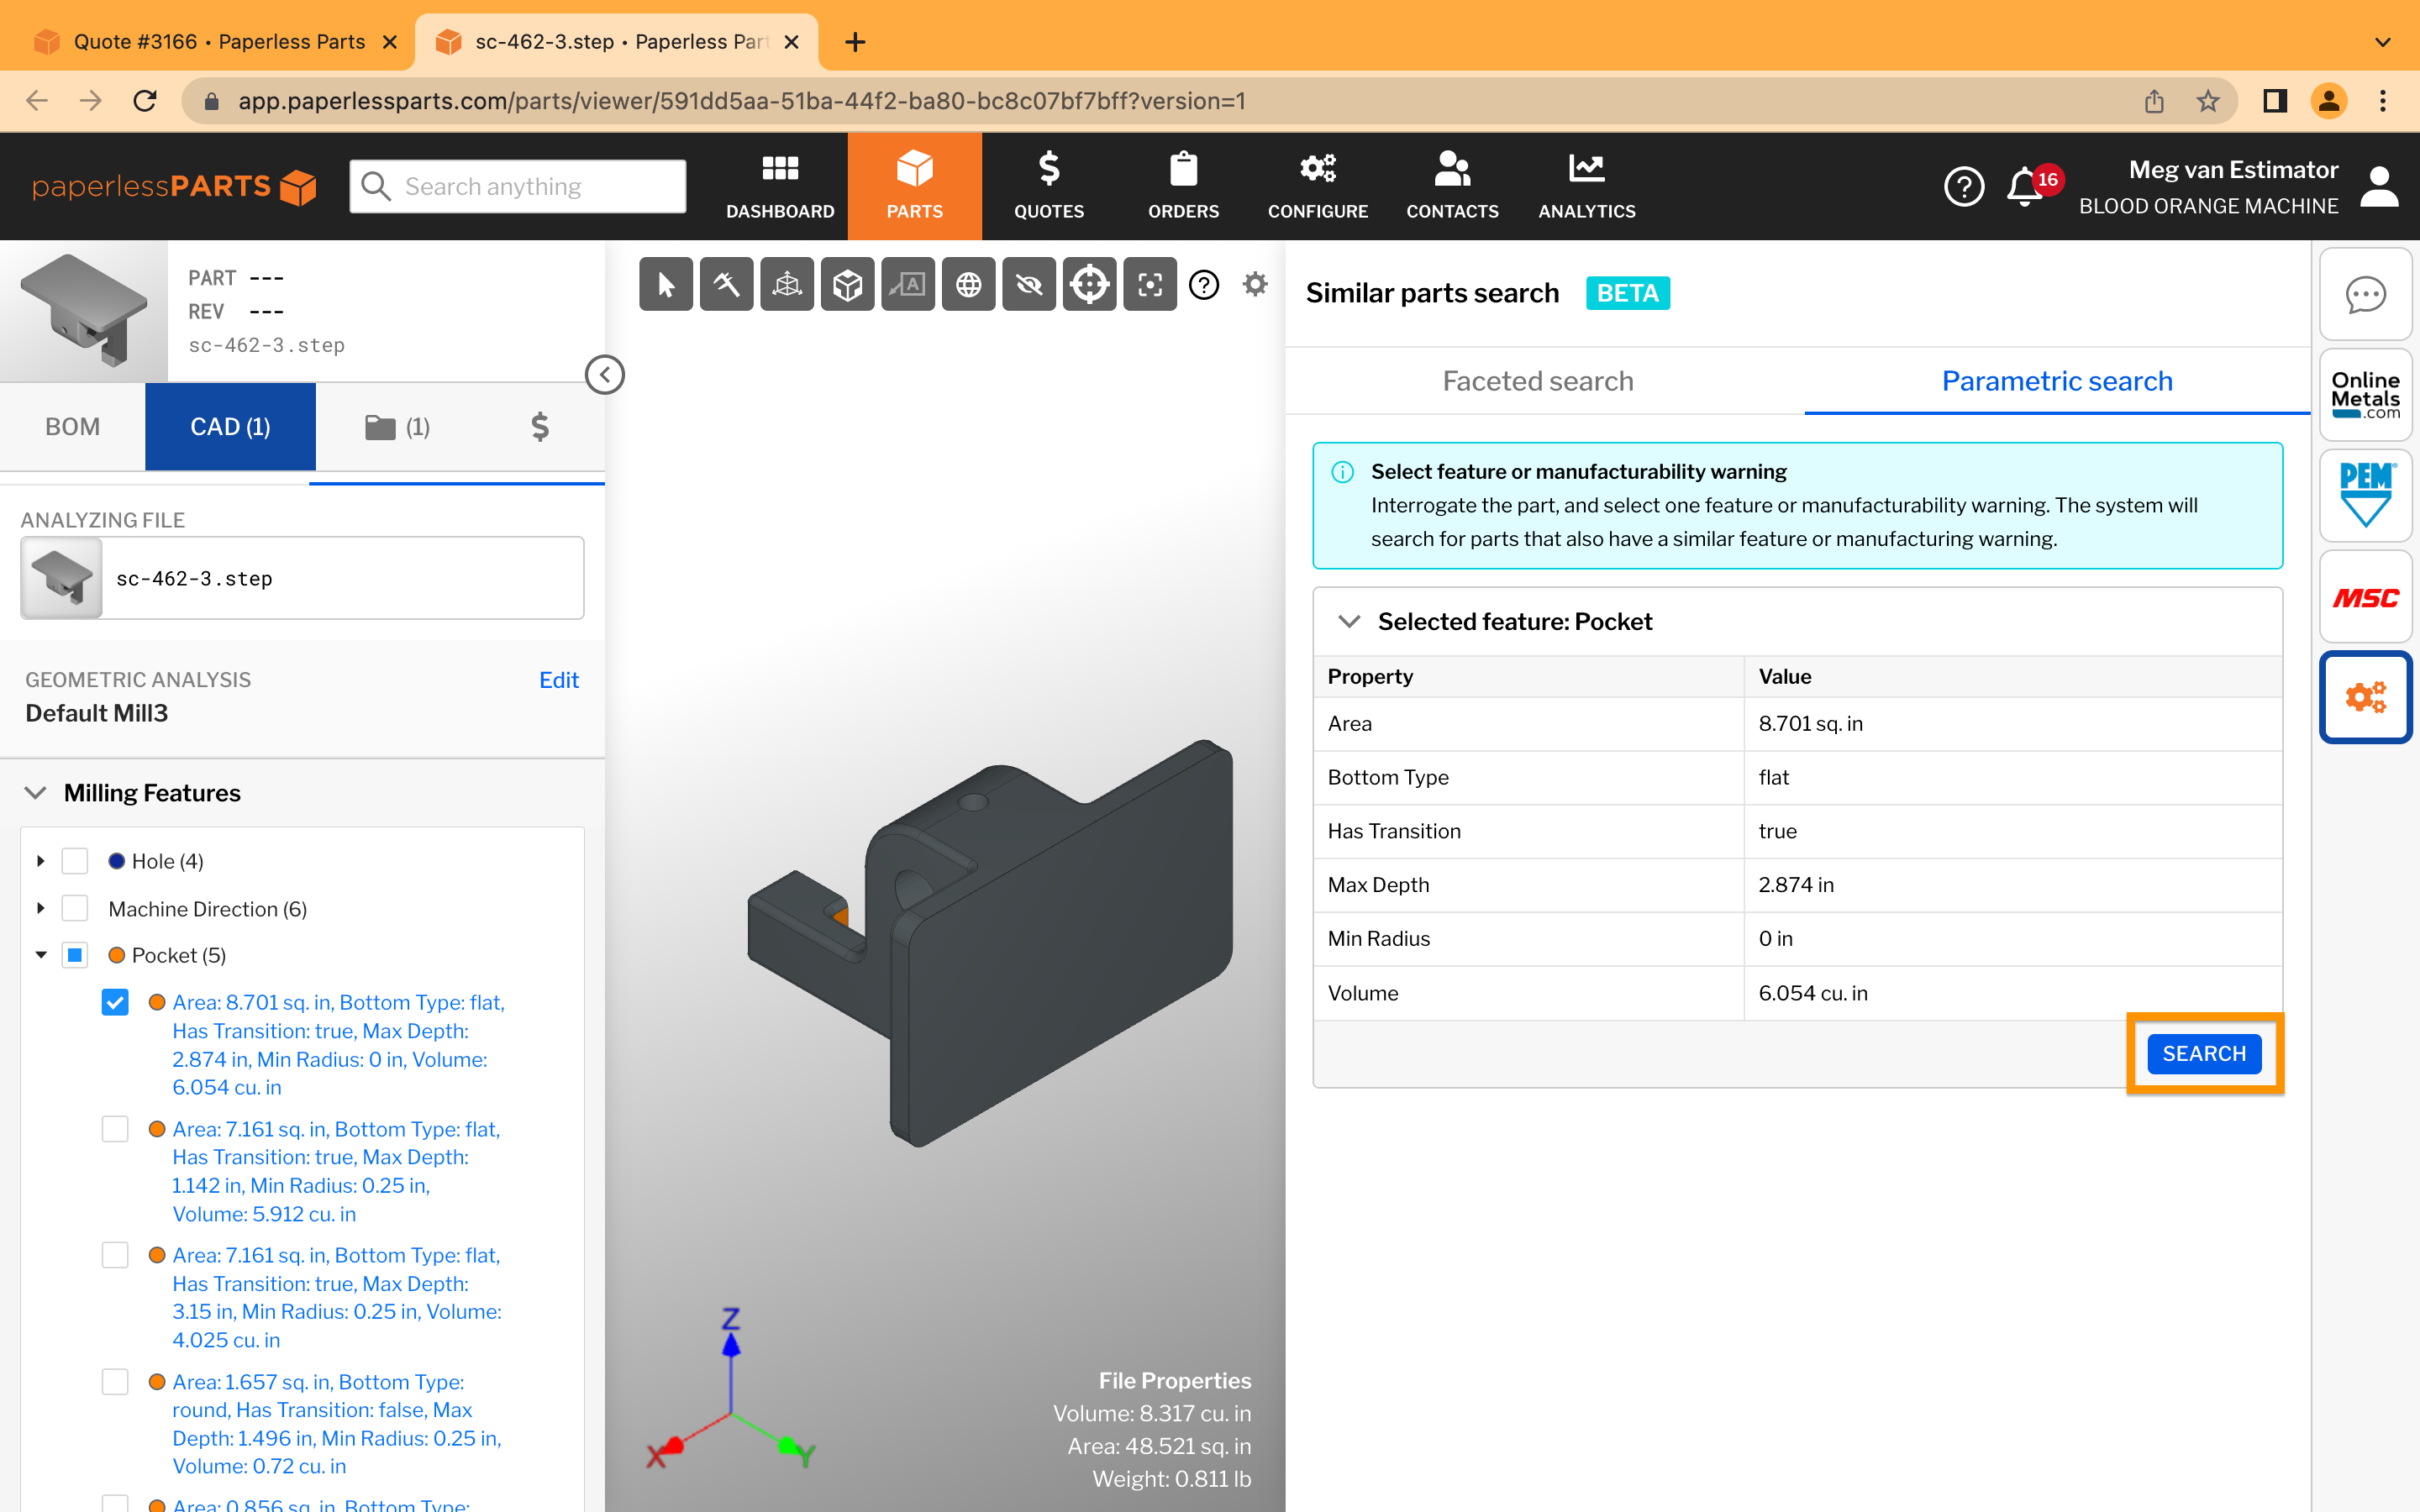Click the SEARCH button for similar parts
The height and width of the screenshot is (1512, 2420).
click(2205, 1053)
